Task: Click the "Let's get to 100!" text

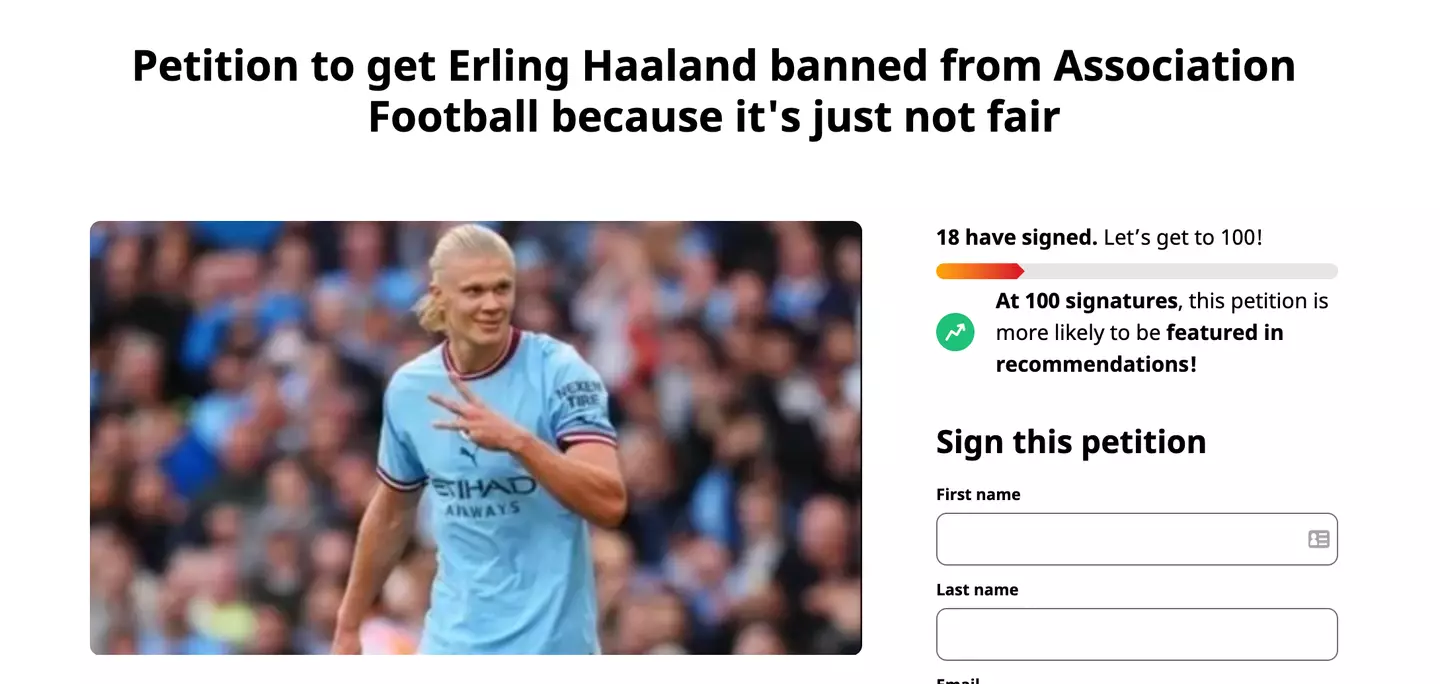Action: [1183, 238]
